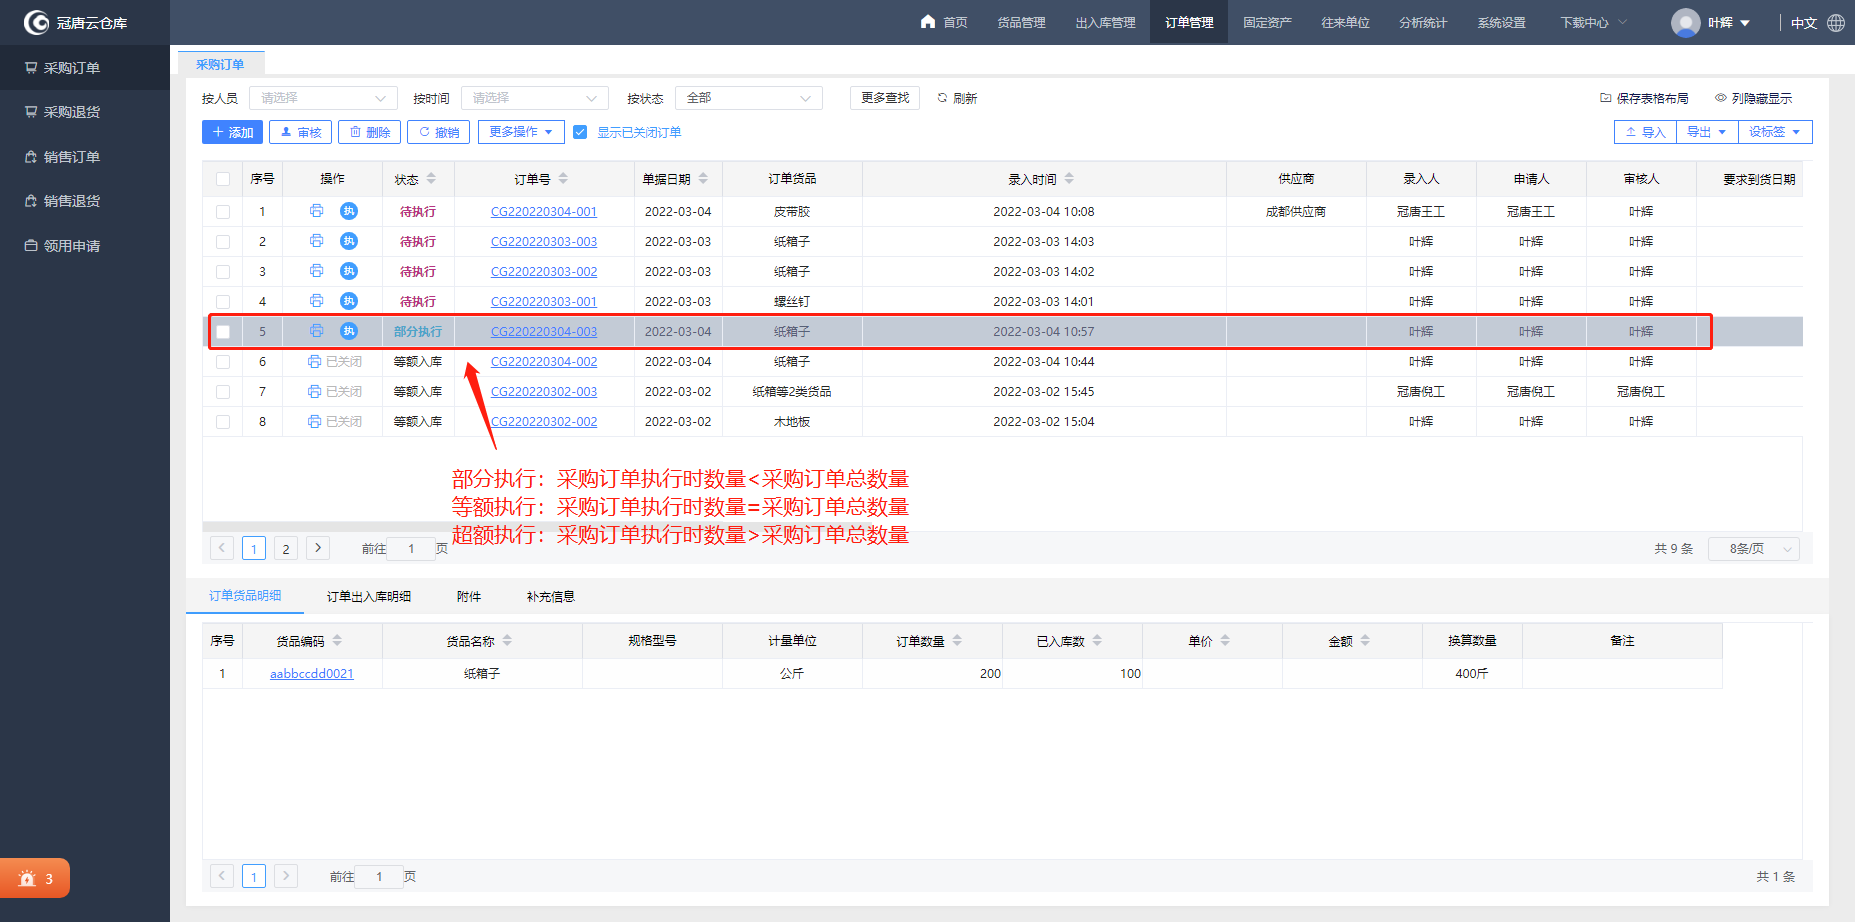Open order link CG220220304-003
This screenshot has height=922, width=1855.
544,331
